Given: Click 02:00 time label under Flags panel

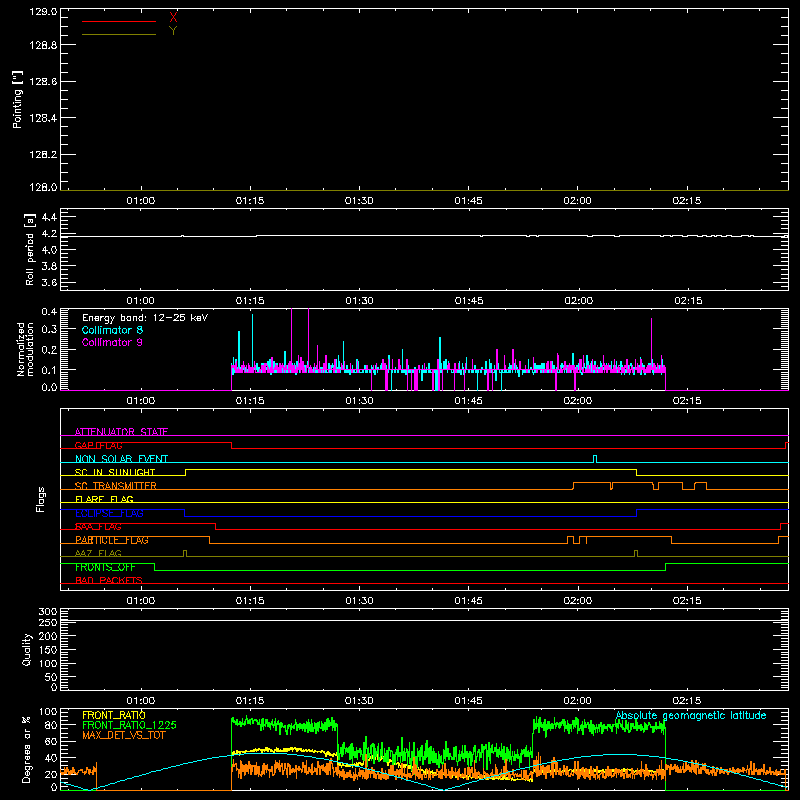Looking at the screenshot, I should coord(578,601).
